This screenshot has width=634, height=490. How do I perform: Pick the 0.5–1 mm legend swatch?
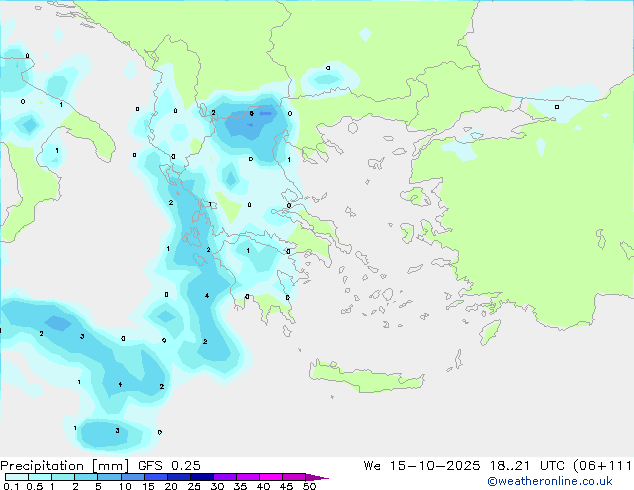(40, 477)
